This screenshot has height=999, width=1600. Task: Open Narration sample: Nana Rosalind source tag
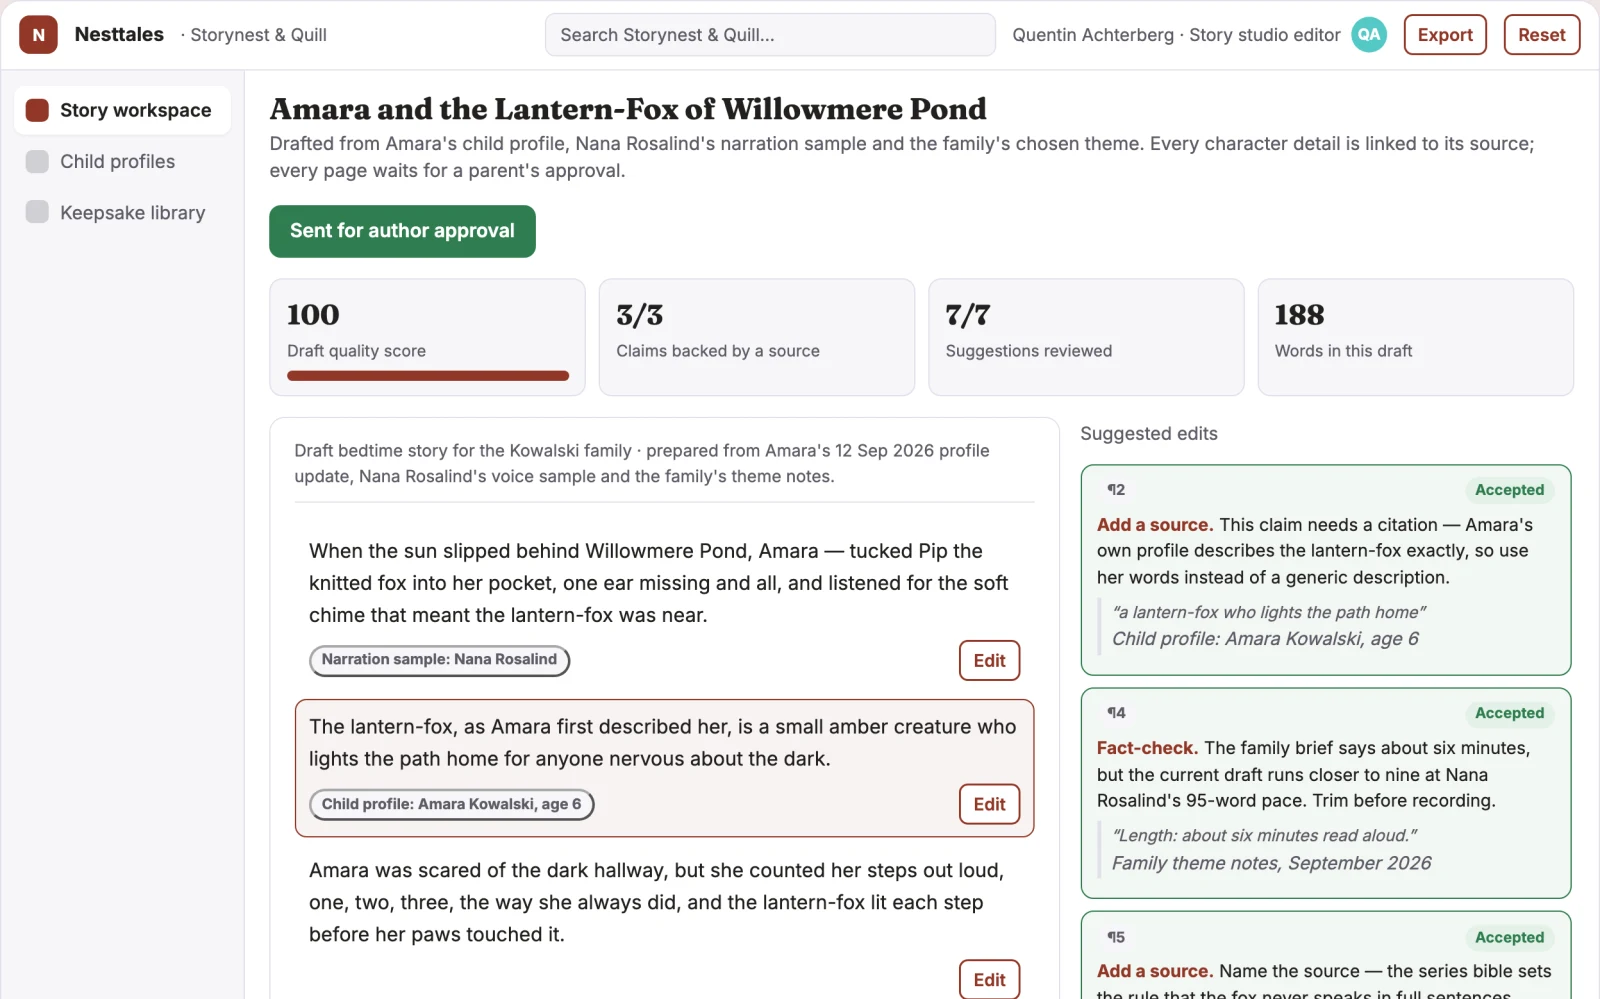coord(439,660)
